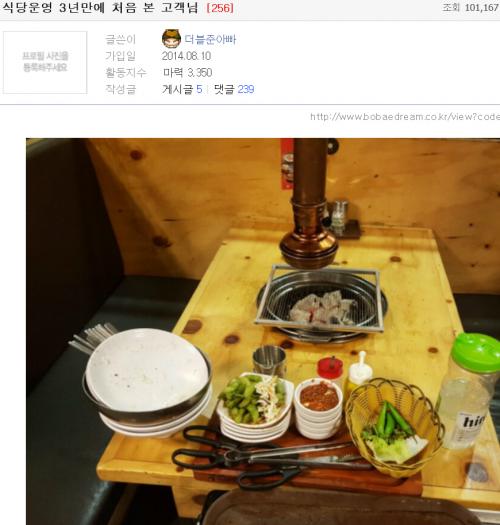Click the 작성글 label

(x=120, y=89)
